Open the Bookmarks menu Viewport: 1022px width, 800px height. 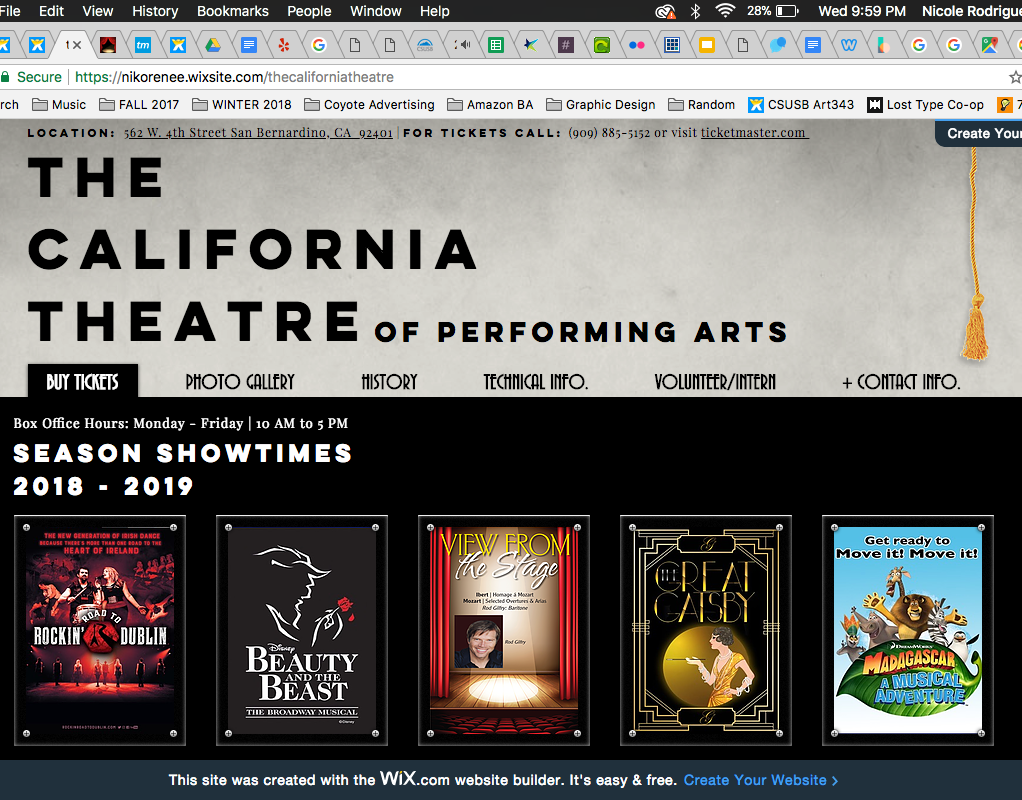point(233,11)
